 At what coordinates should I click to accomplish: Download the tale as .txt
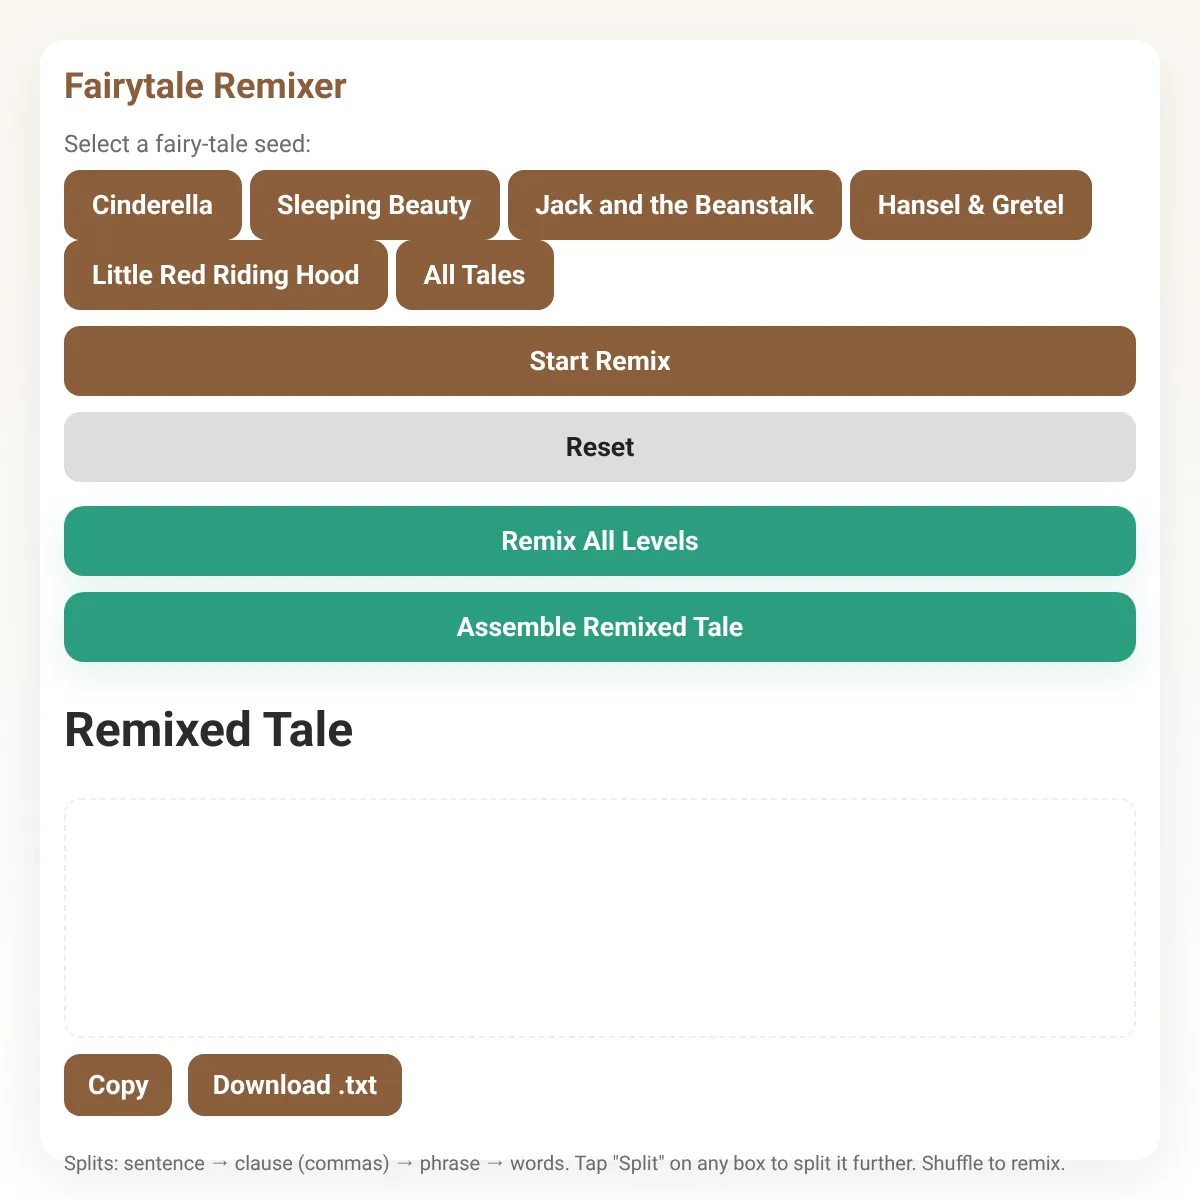(x=295, y=1085)
